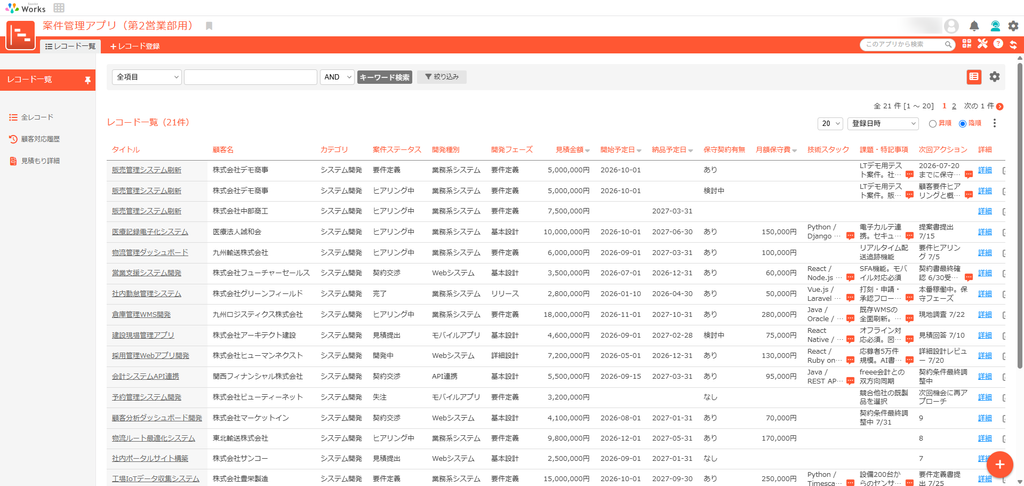Open 倉庫管理WMS開発 record link
Image resolution: width=1024 pixels, height=486 pixels.
click(141, 314)
